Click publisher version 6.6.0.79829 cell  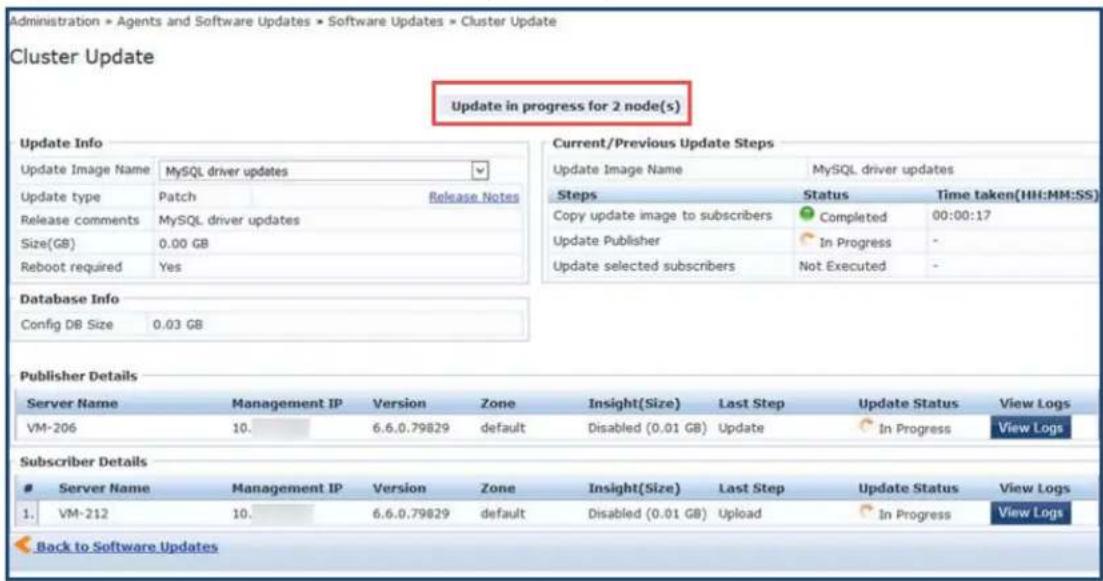411,428
